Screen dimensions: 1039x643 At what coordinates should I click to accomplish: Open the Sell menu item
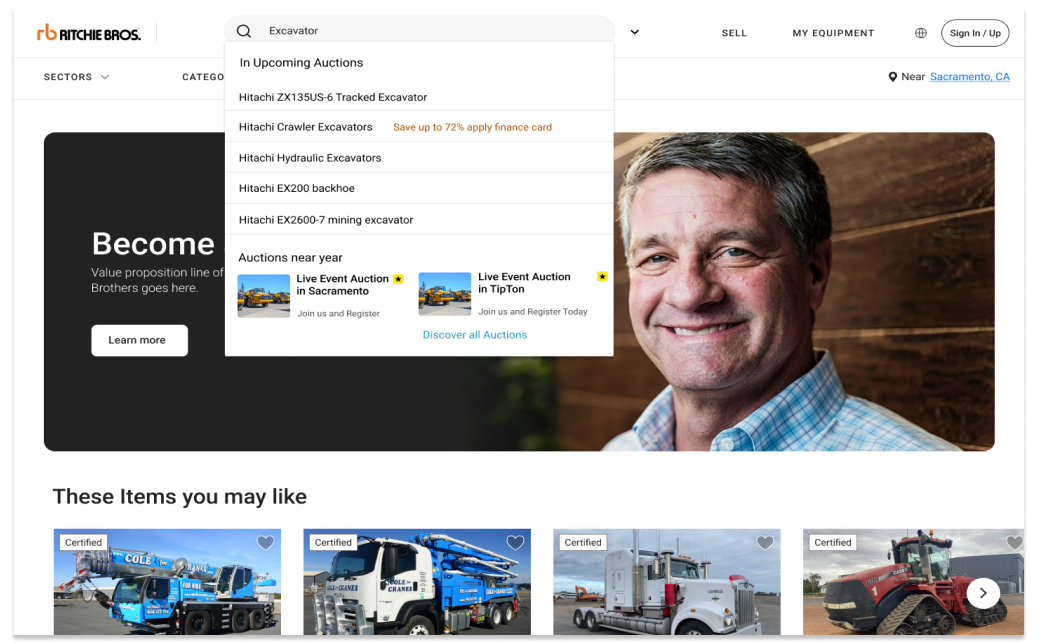tap(734, 33)
